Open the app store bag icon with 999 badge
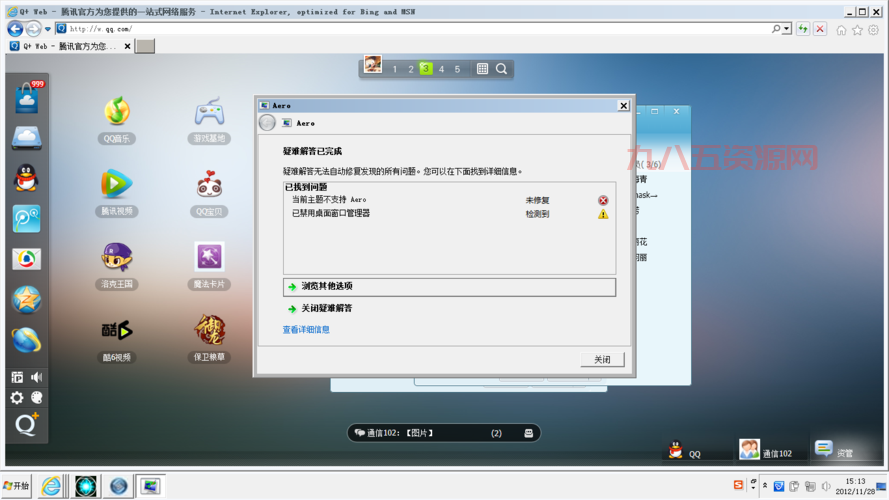The height and width of the screenshot is (500, 889). [x=27, y=98]
